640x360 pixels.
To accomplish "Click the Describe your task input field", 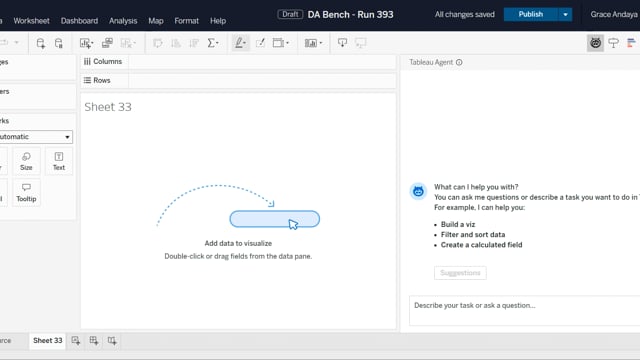I will (x=524, y=311).
